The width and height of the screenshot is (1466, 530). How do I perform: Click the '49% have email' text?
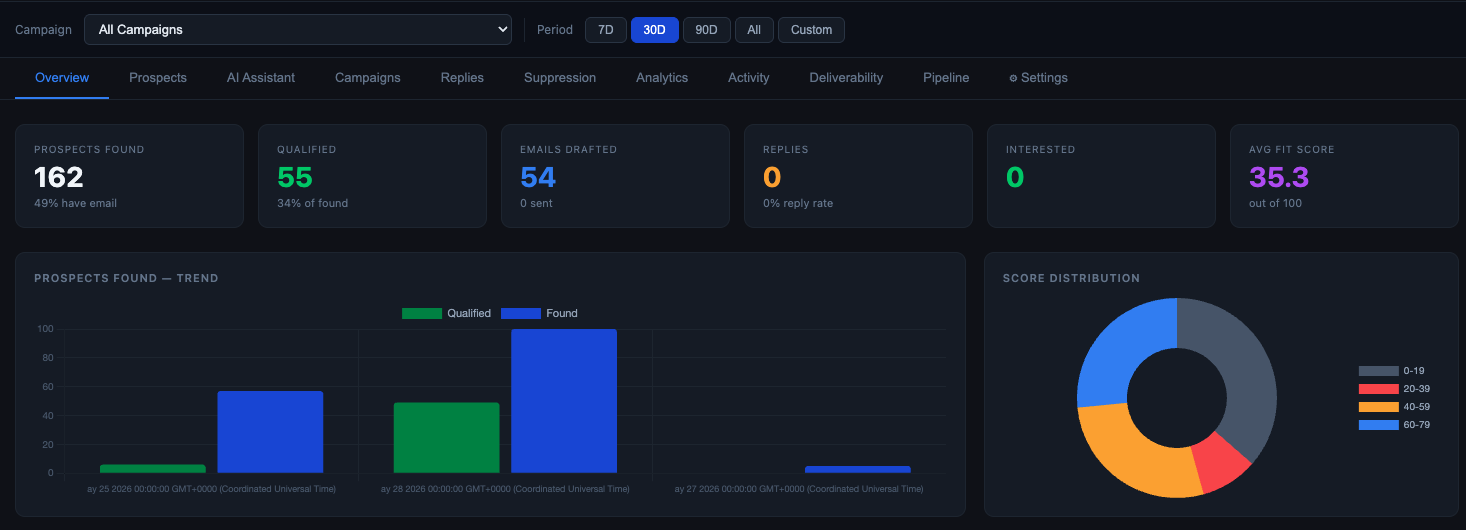click(76, 203)
